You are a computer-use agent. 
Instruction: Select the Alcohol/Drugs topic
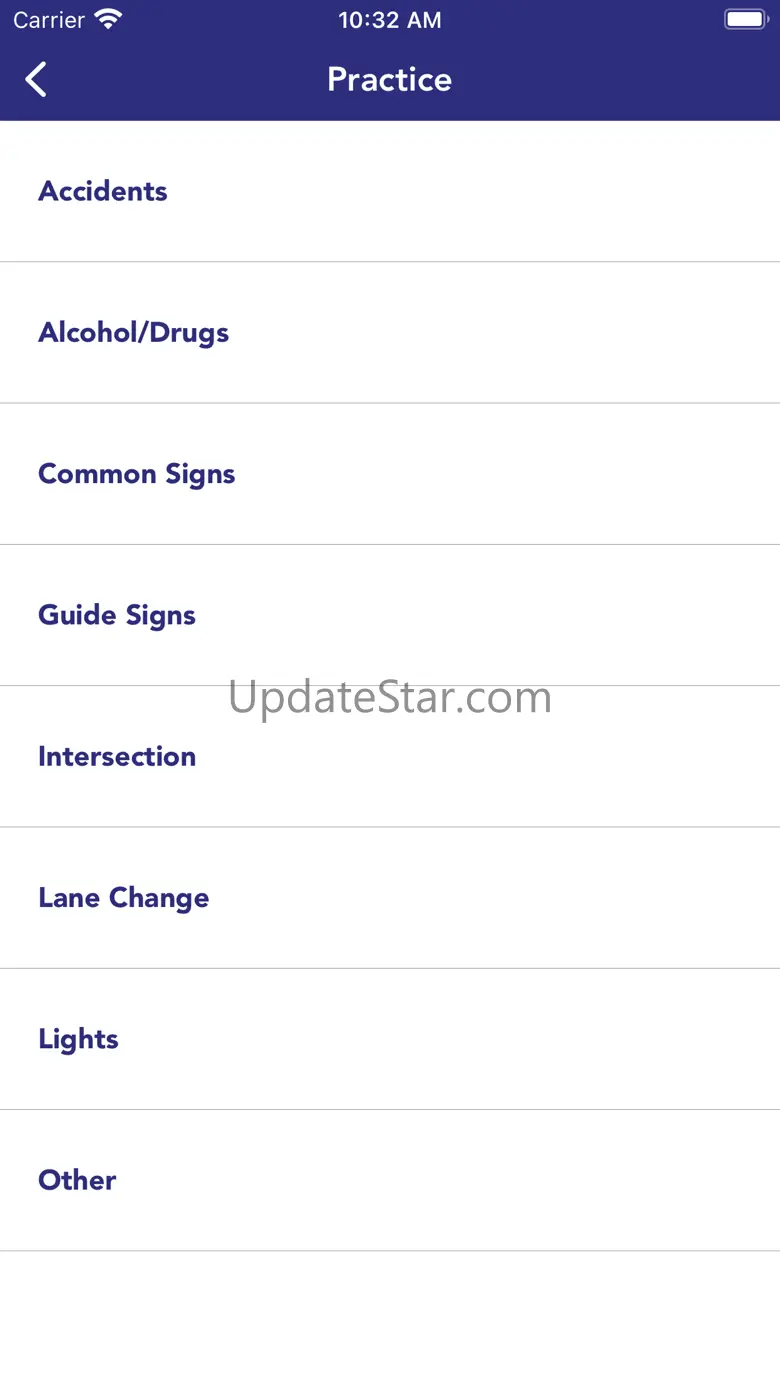pyautogui.click(x=134, y=333)
